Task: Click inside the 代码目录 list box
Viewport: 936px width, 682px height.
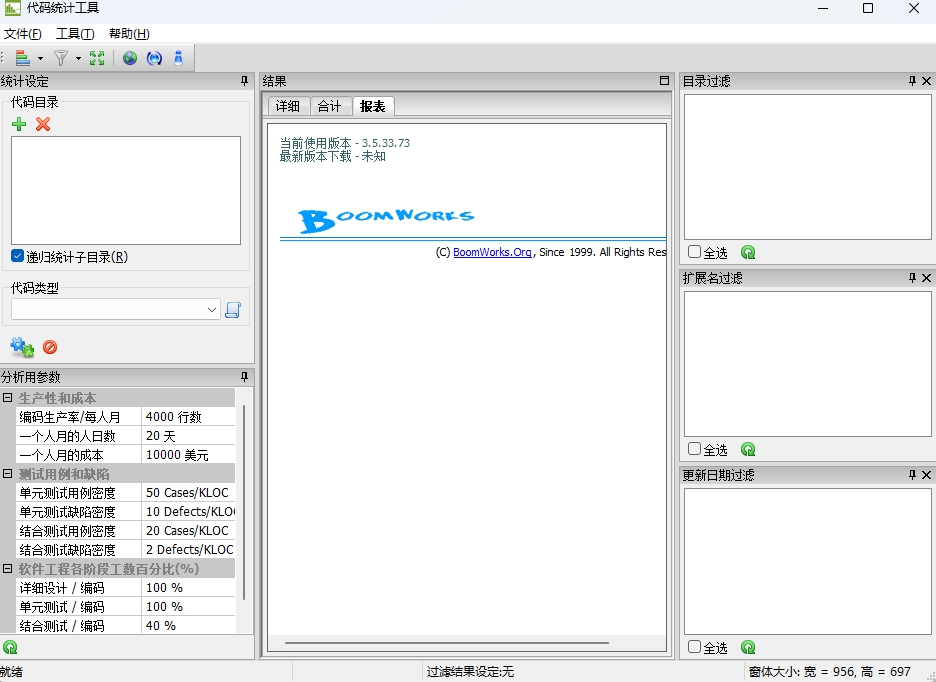Action: (x=126, y=190)
